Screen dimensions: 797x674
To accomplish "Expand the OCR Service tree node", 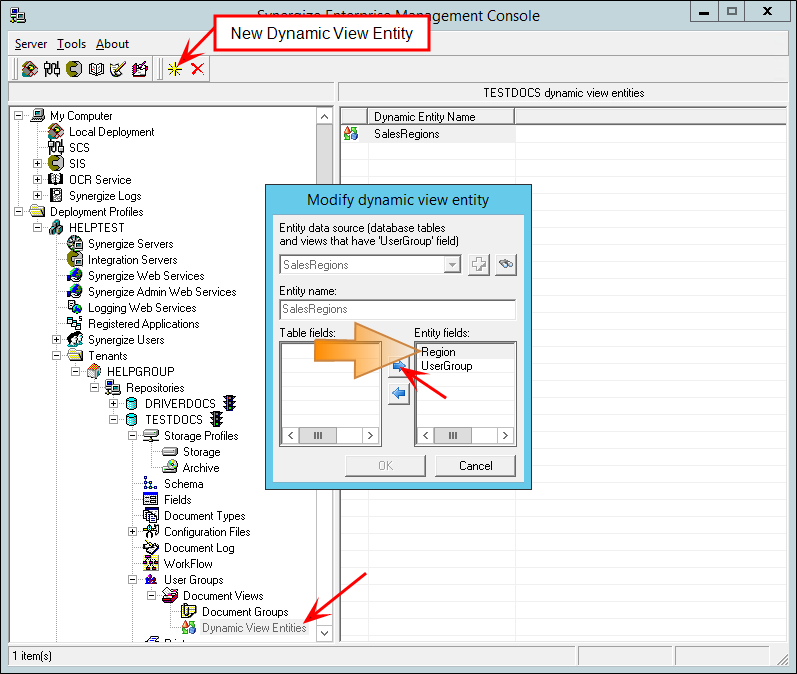I will coord(37,179).
